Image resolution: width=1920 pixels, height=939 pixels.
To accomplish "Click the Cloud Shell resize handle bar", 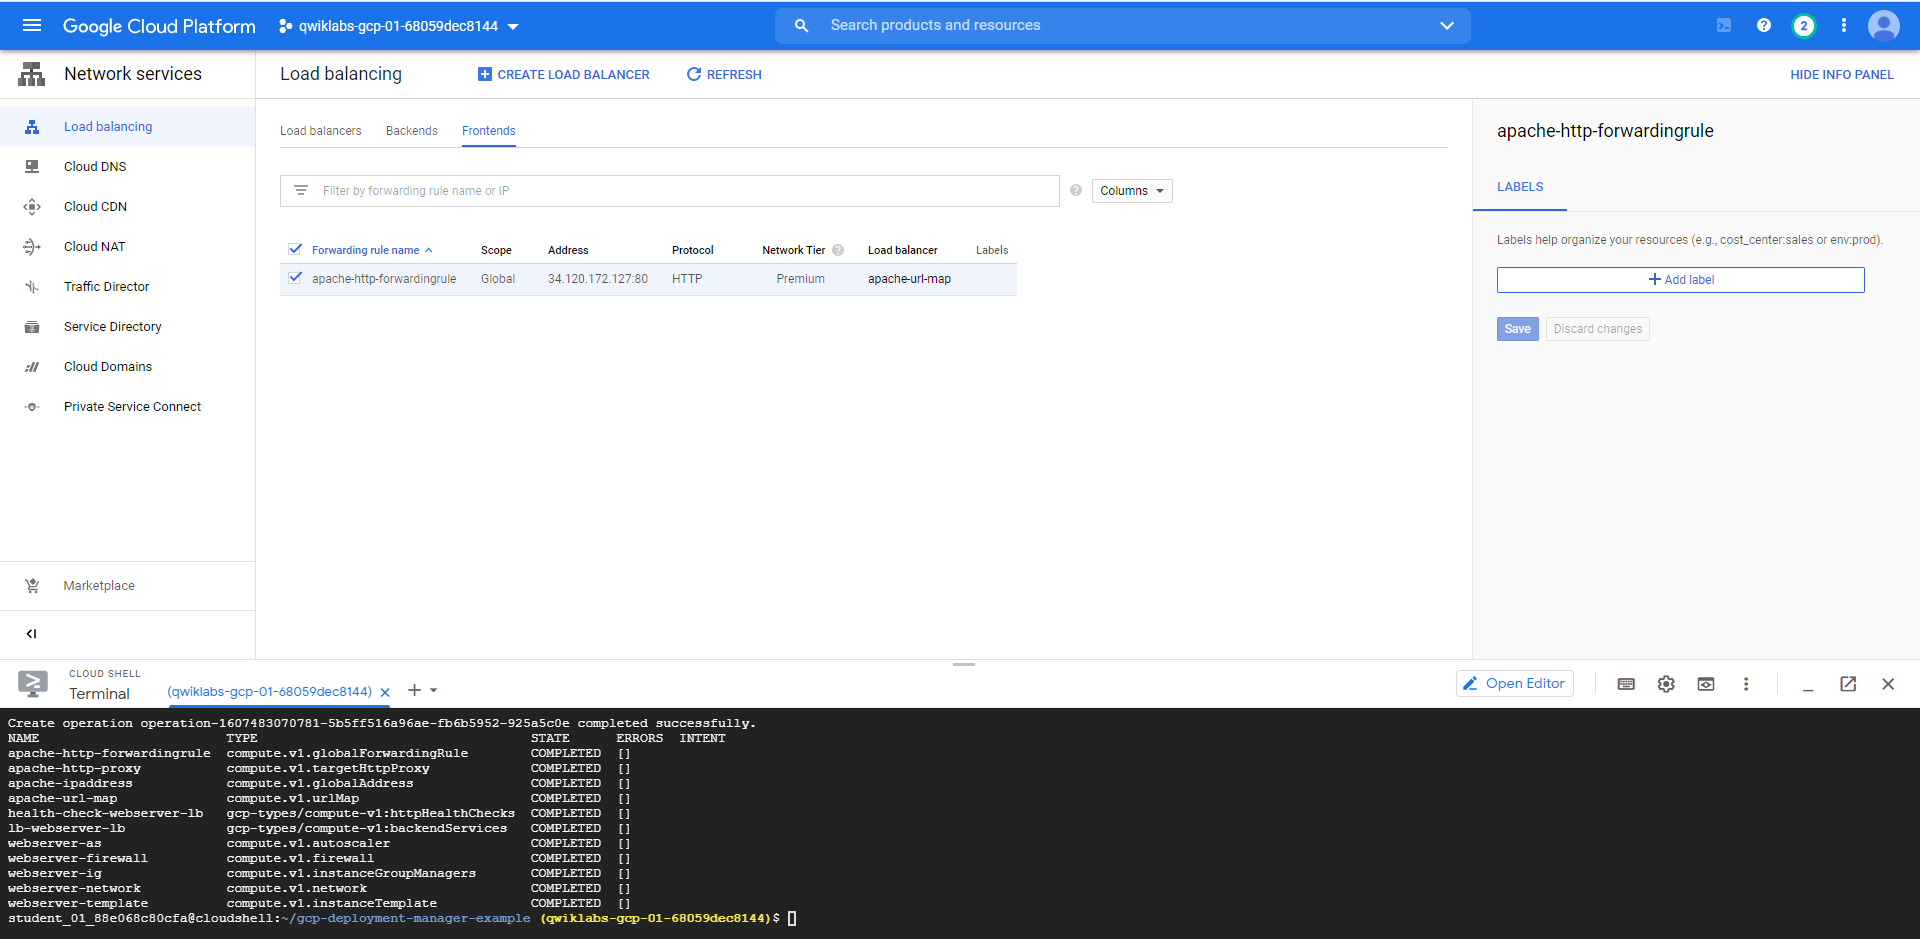I will point(964,664).
